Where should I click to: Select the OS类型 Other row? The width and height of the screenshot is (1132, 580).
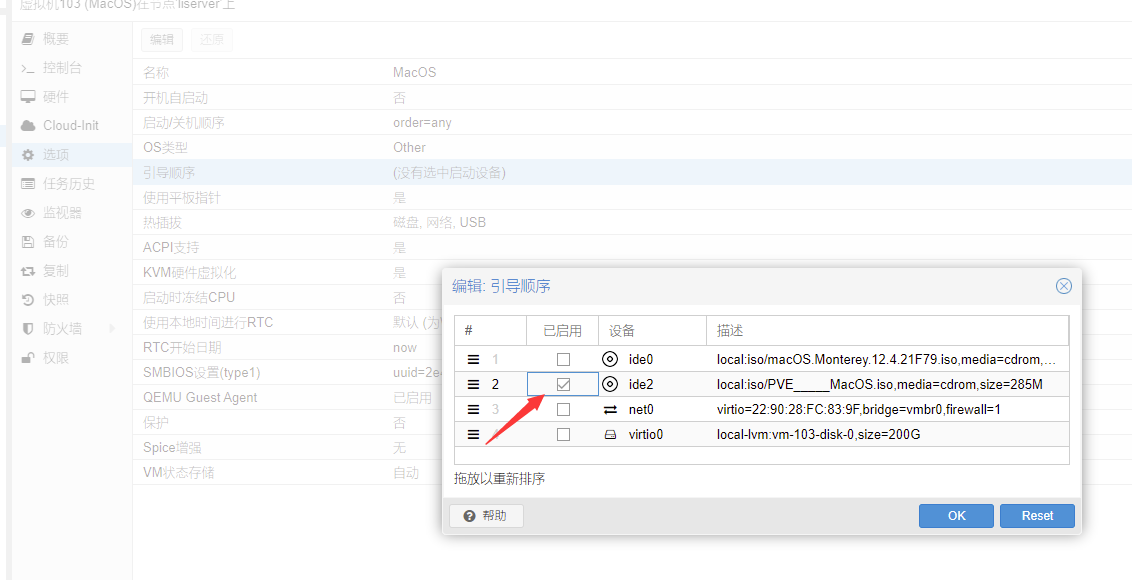tap(632, 147)
